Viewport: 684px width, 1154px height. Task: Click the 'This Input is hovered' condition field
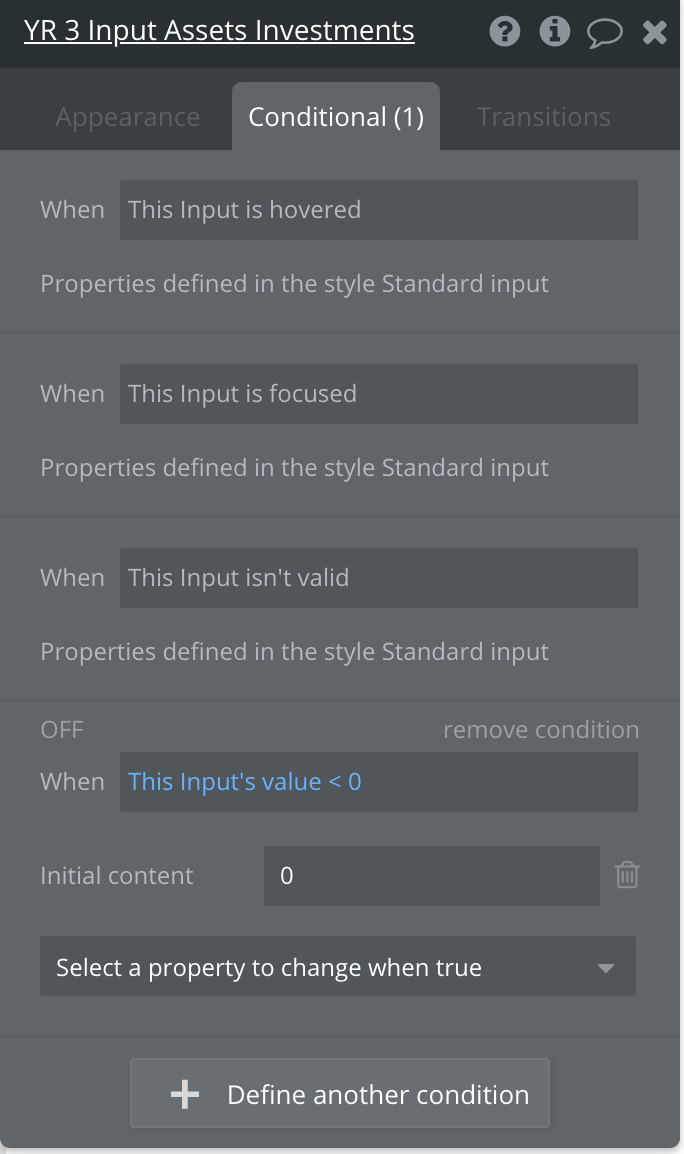click(379, 210)
